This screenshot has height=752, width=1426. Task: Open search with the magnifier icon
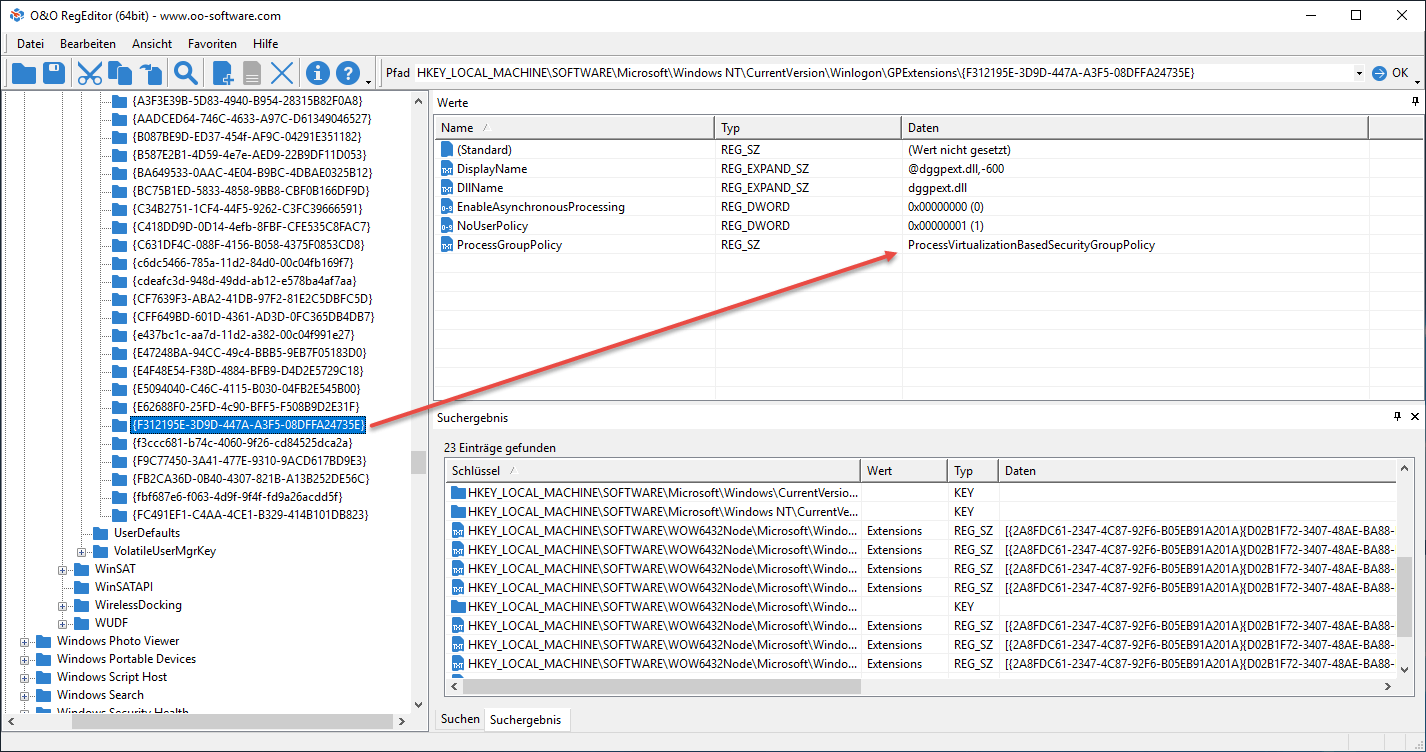[x=185, y=73]
